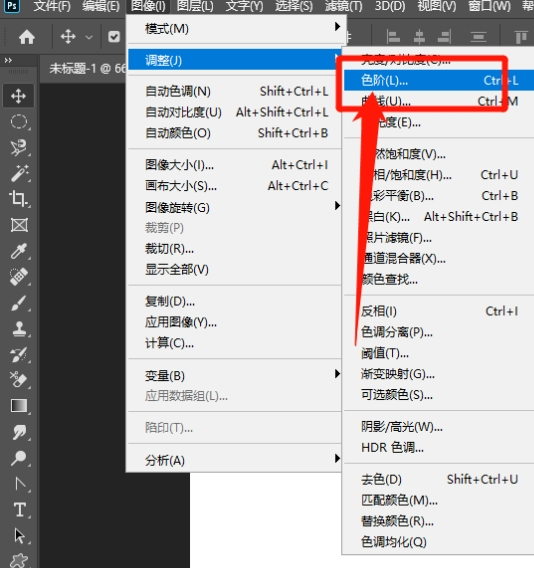Choose 计算(C)... menu item
This screenshot has width=534, height=568.
click(235, 343)
